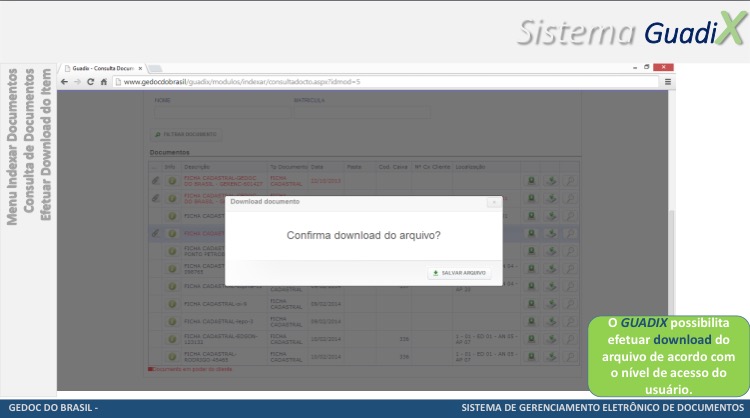
Task: Download the CADASTRAL-RODRIGO-45465 document
Action: pos(551,357)
